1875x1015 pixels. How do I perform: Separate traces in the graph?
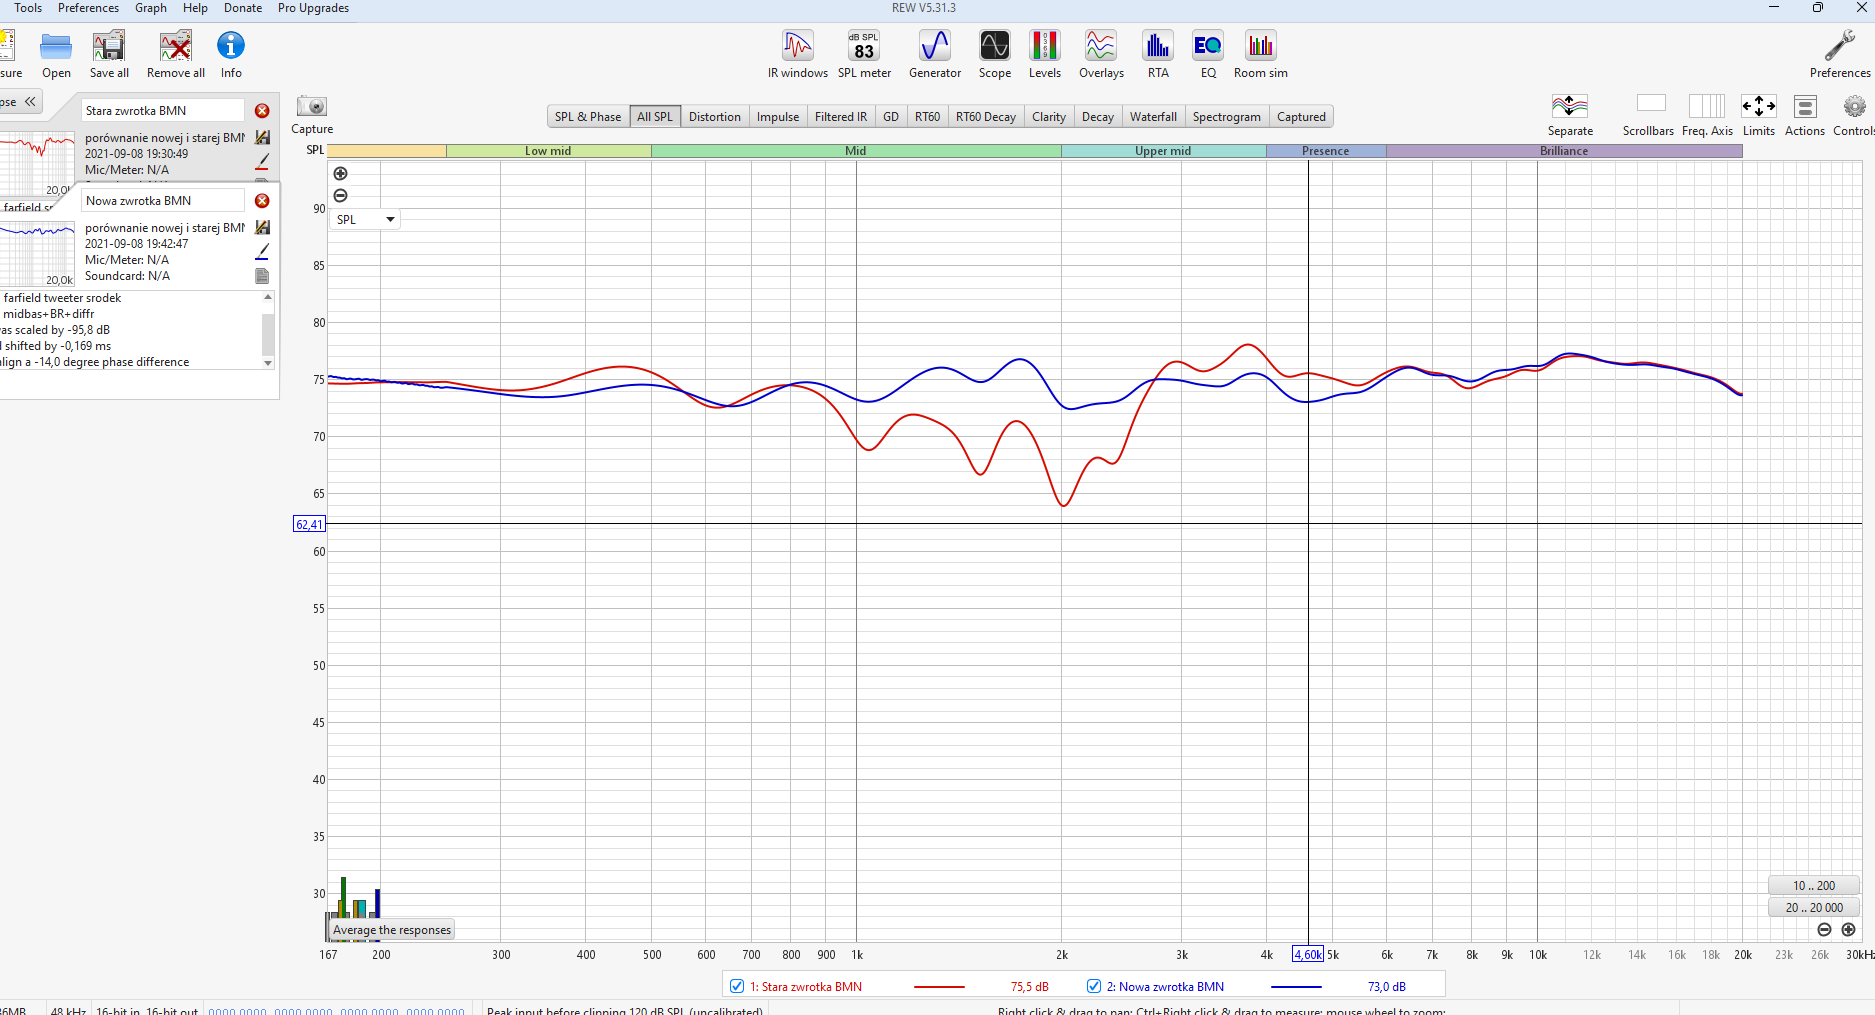pos(1570,114)
